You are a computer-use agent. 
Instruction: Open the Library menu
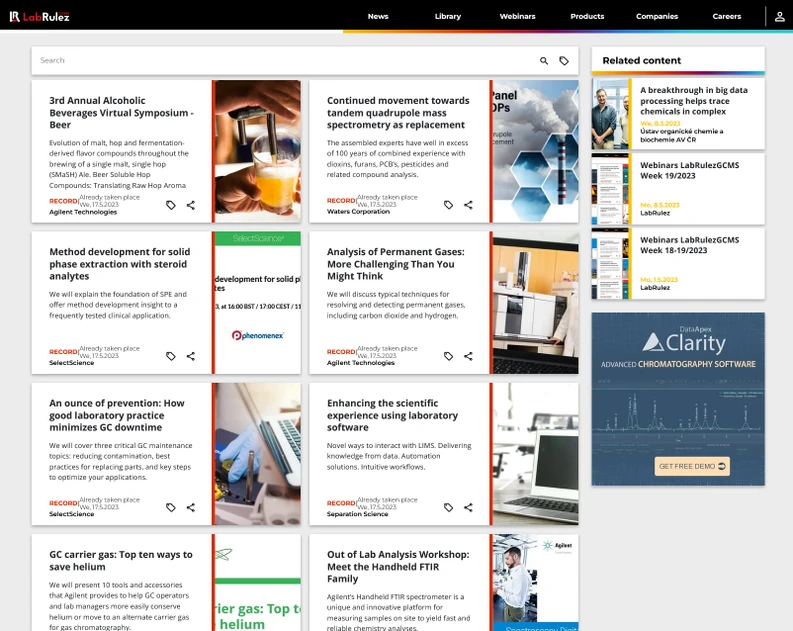coord(448,16)
